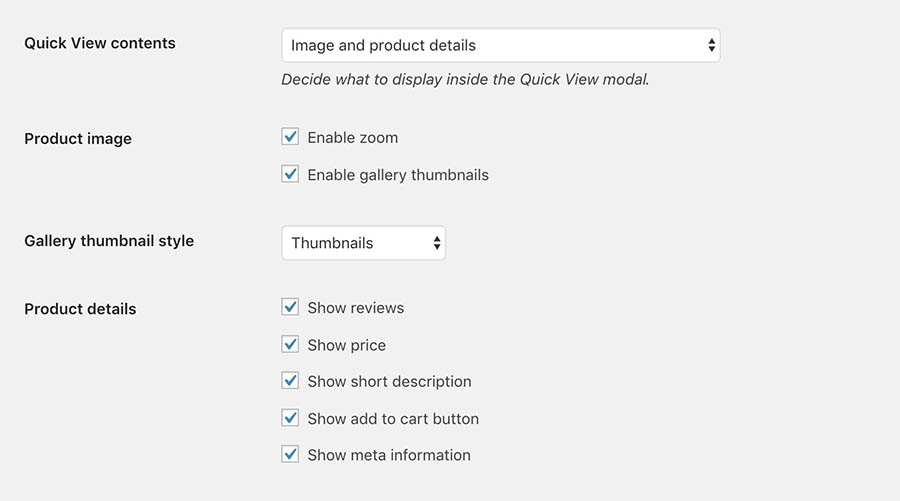This screenshot has width=900, height=501.
Task: Open the Gallery thumbnail style dropdown
Action: (363, 243)
